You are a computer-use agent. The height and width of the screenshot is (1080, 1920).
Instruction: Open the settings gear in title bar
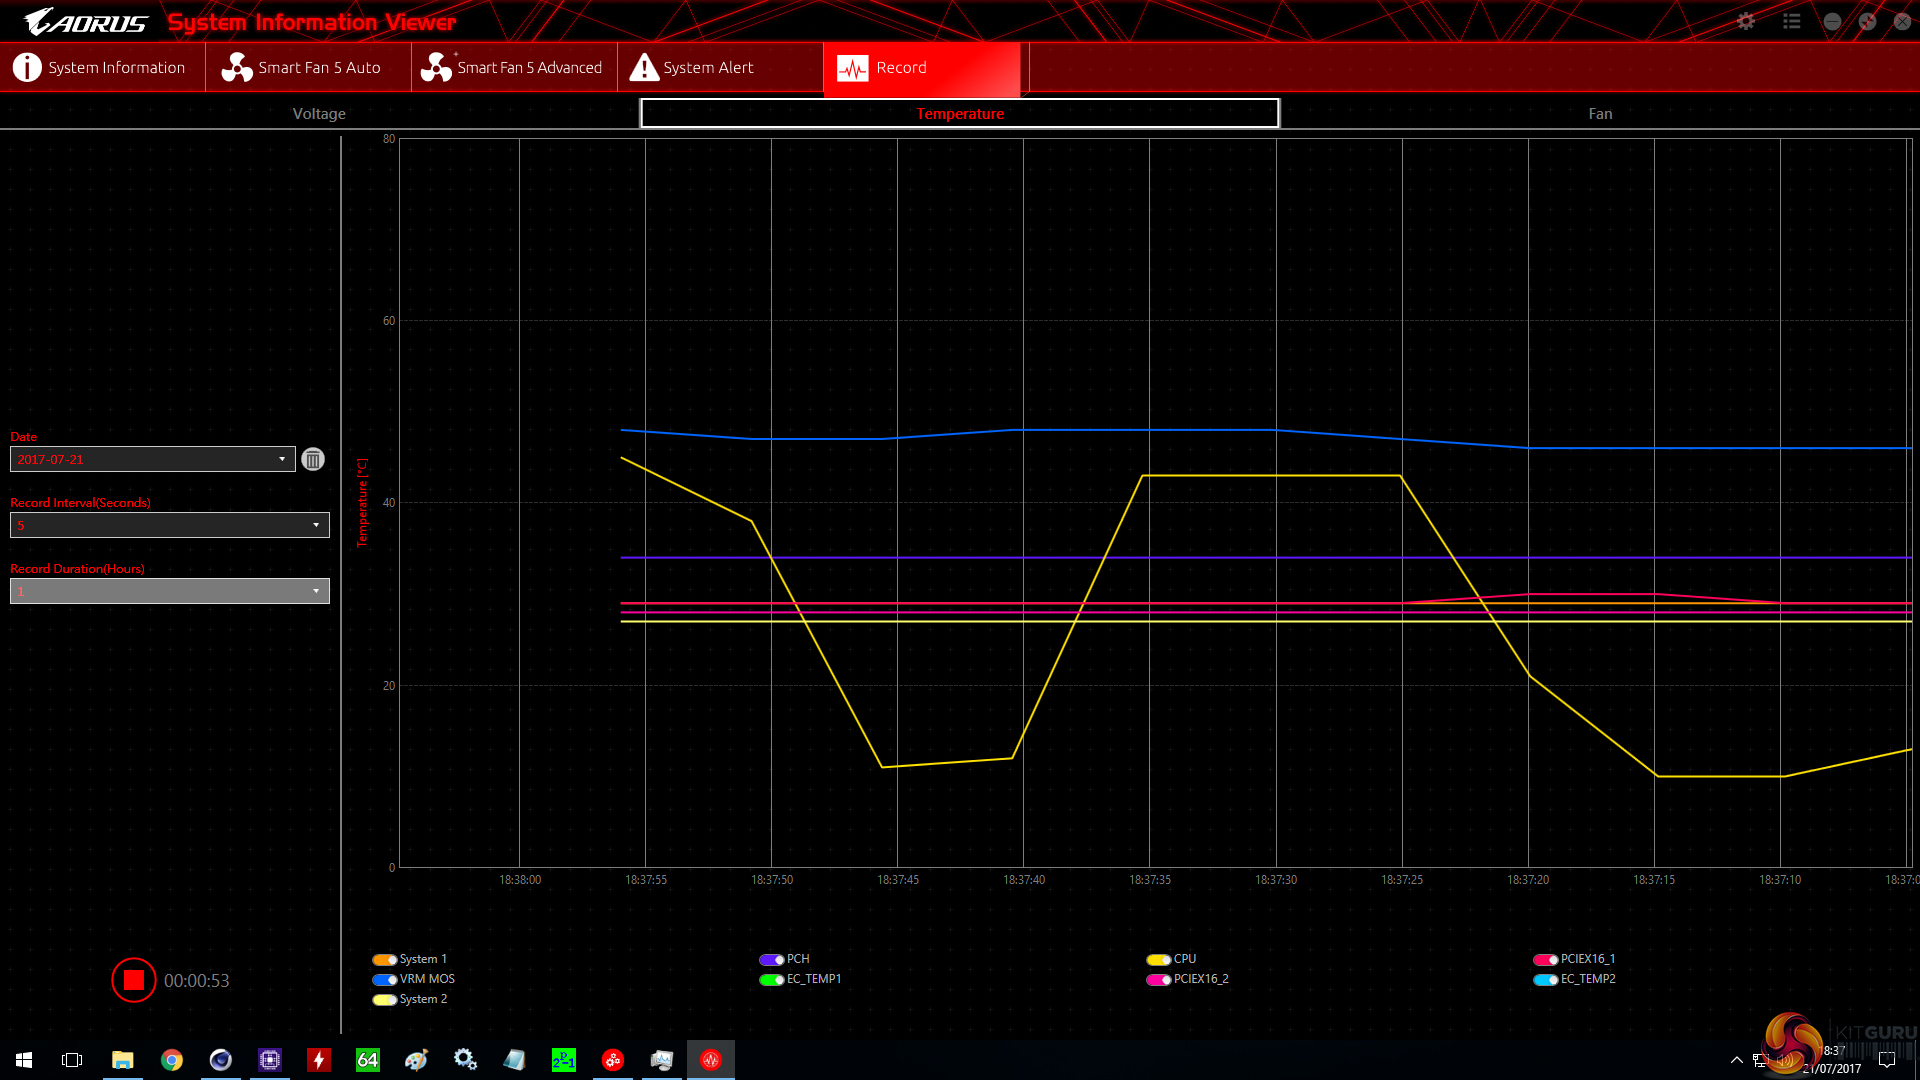click(x=1746, y=21)
